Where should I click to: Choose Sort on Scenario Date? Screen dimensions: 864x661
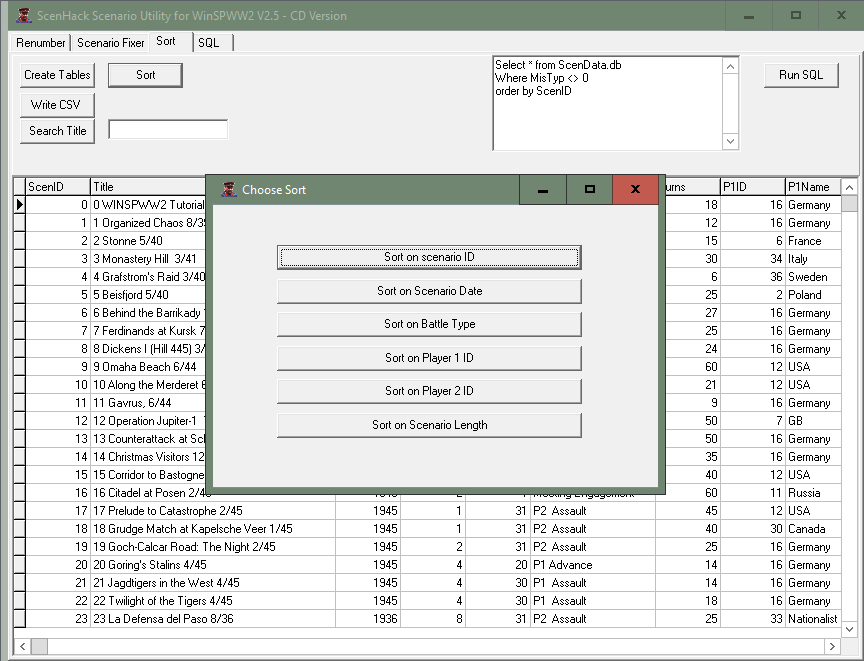(429, 291)
